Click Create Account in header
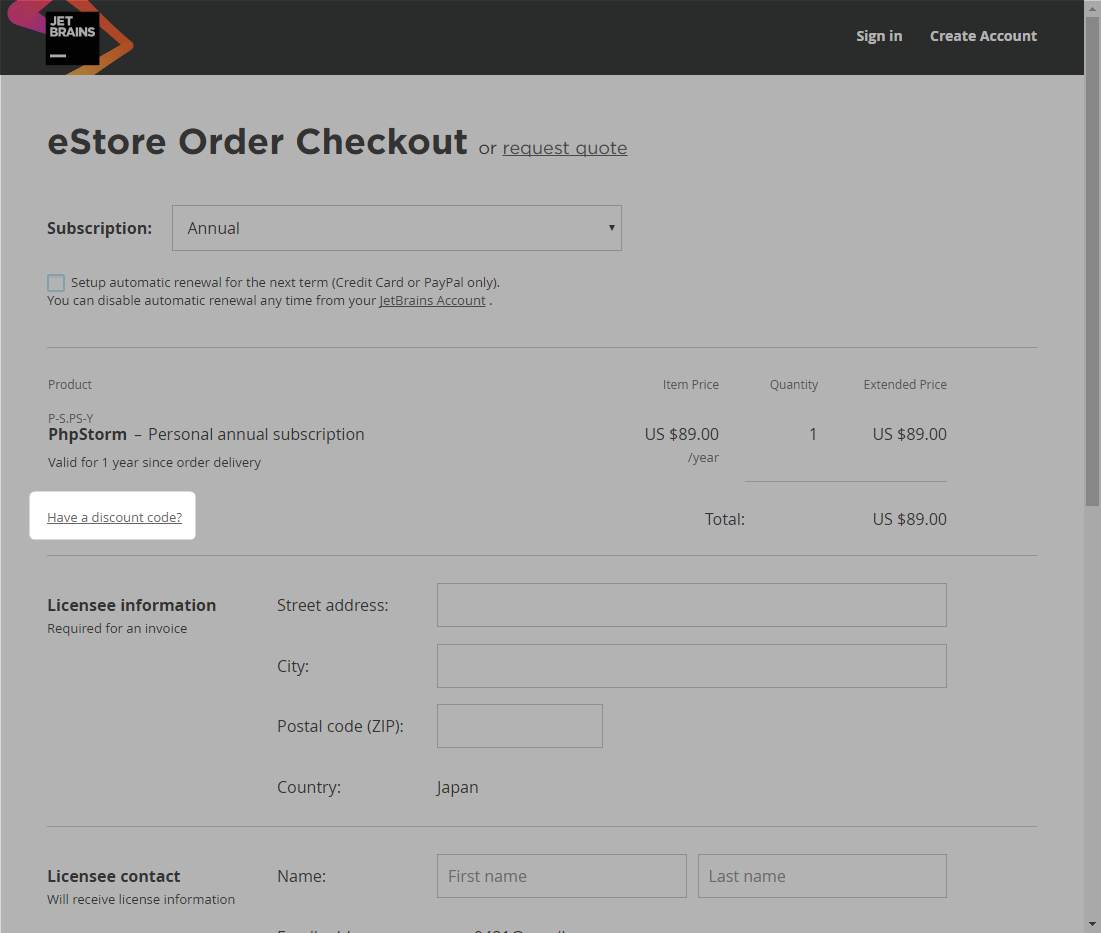 pos(983,37)
